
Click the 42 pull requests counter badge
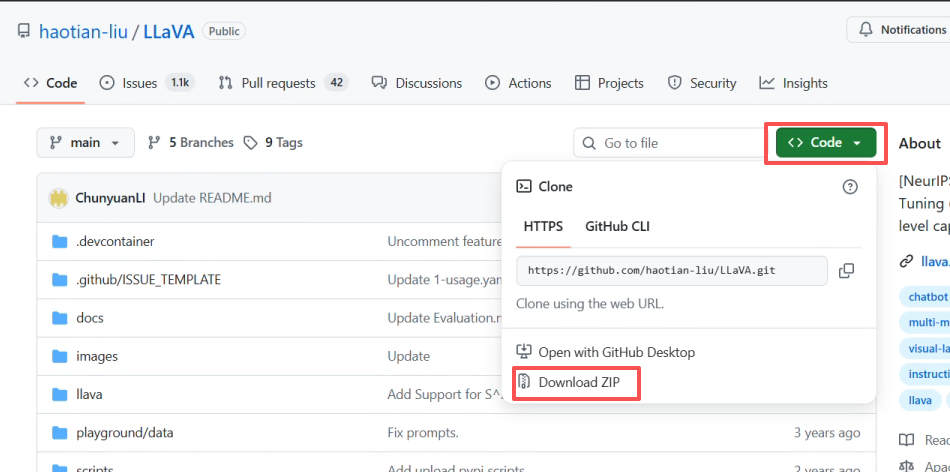(336, 82)
